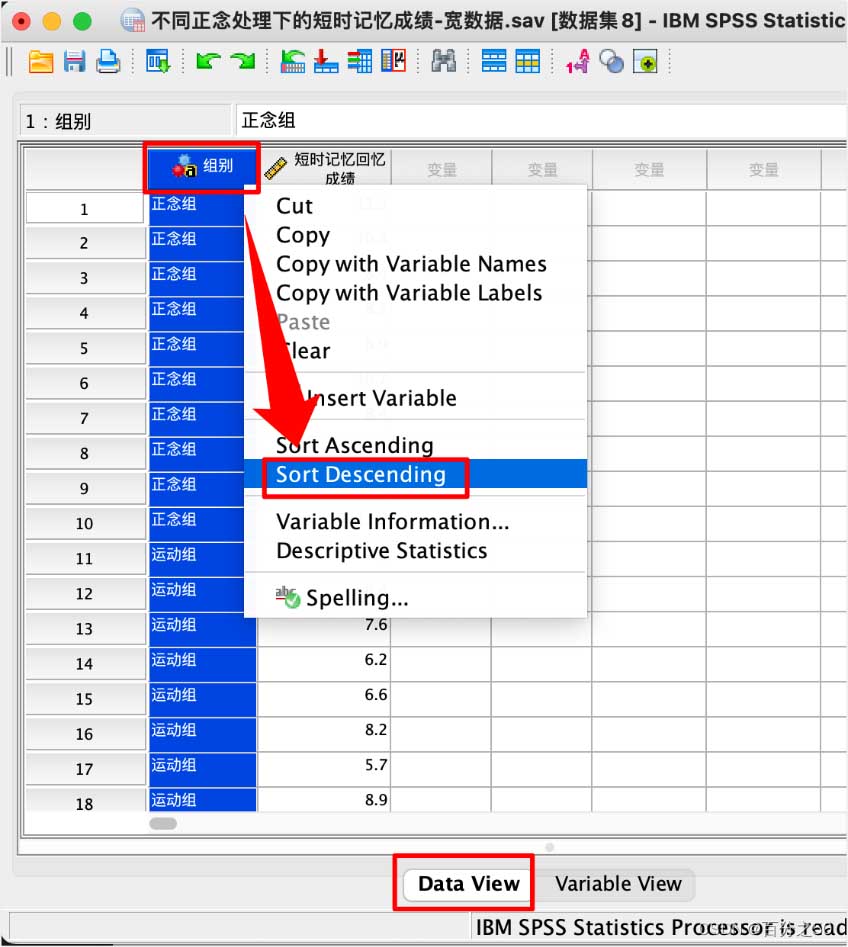The height and width of the screenshot is (947, 848).
Task: Click the Undo green arrow icon
Action: (x=208, y=61)
